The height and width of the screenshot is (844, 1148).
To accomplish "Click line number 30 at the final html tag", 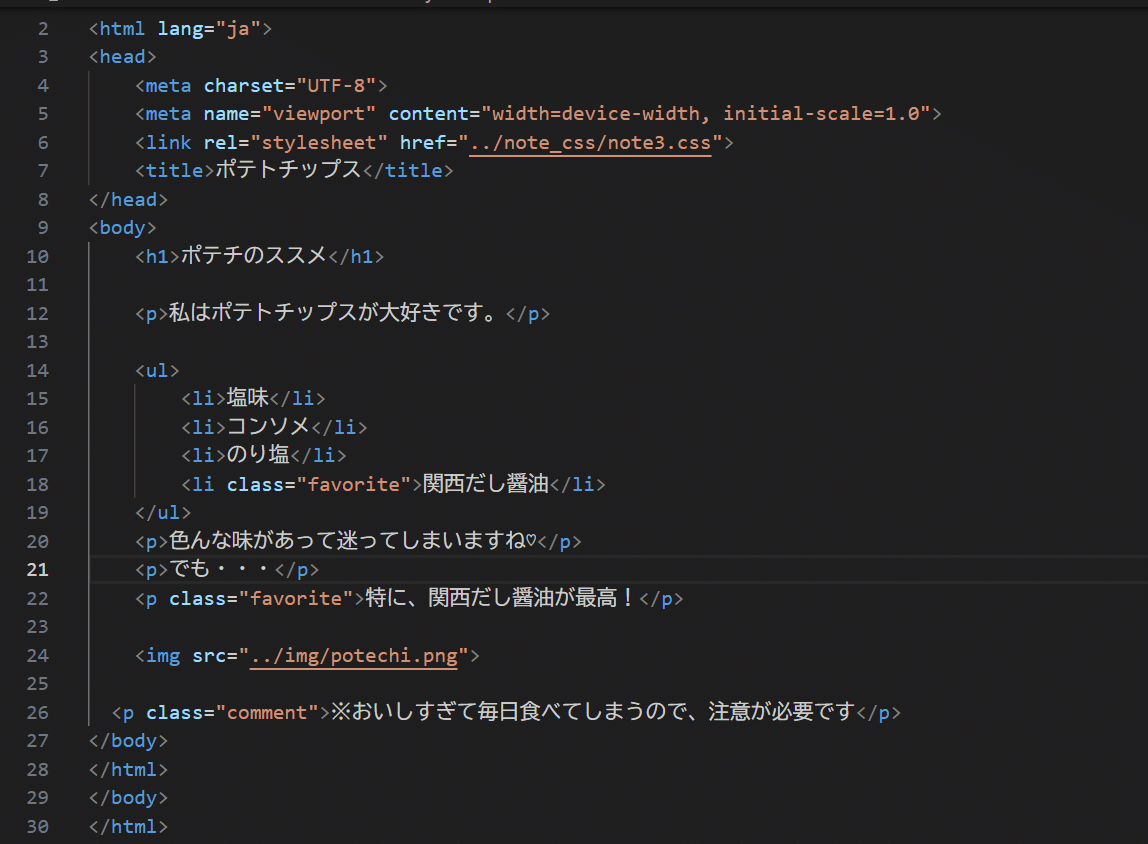I will [x=37, y=827].
